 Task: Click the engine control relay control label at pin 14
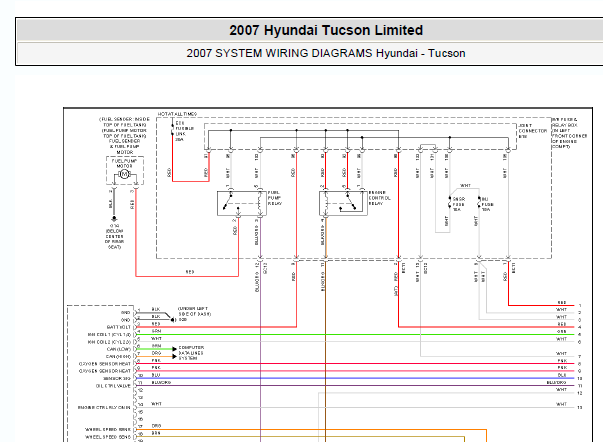tap(104, 407)
